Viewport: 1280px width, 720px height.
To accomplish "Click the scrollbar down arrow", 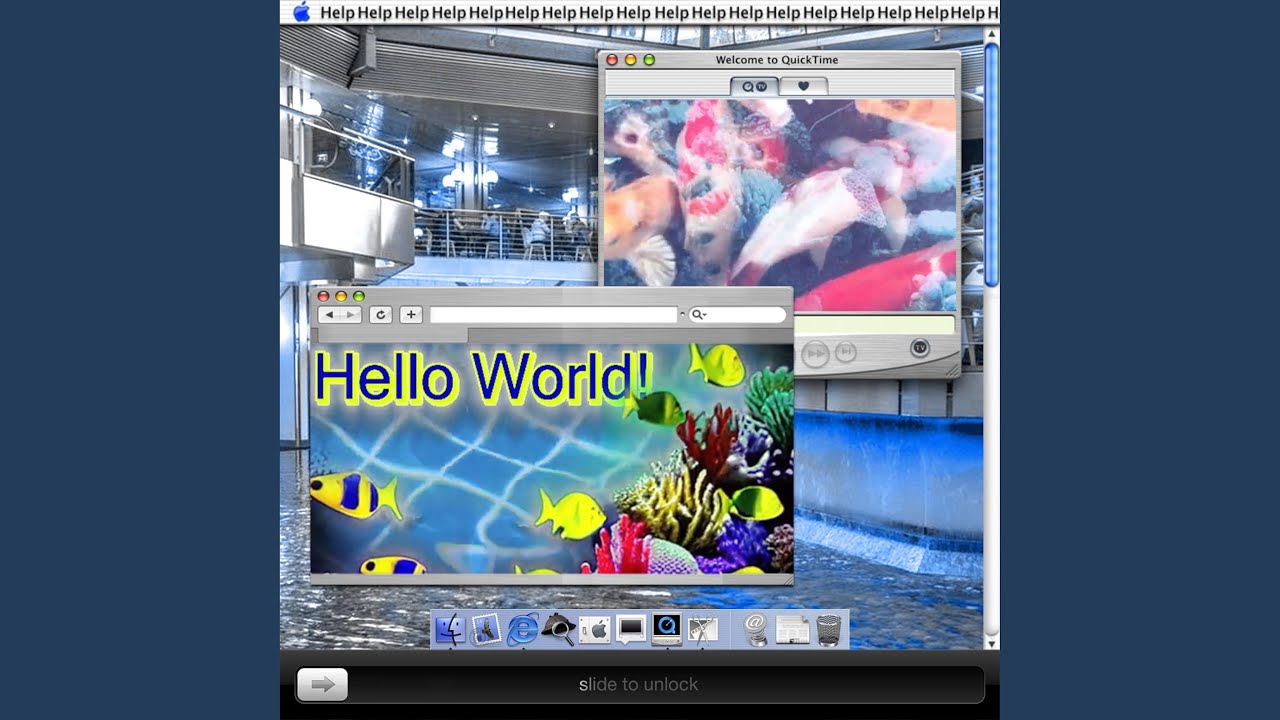I will pos(991,642).
